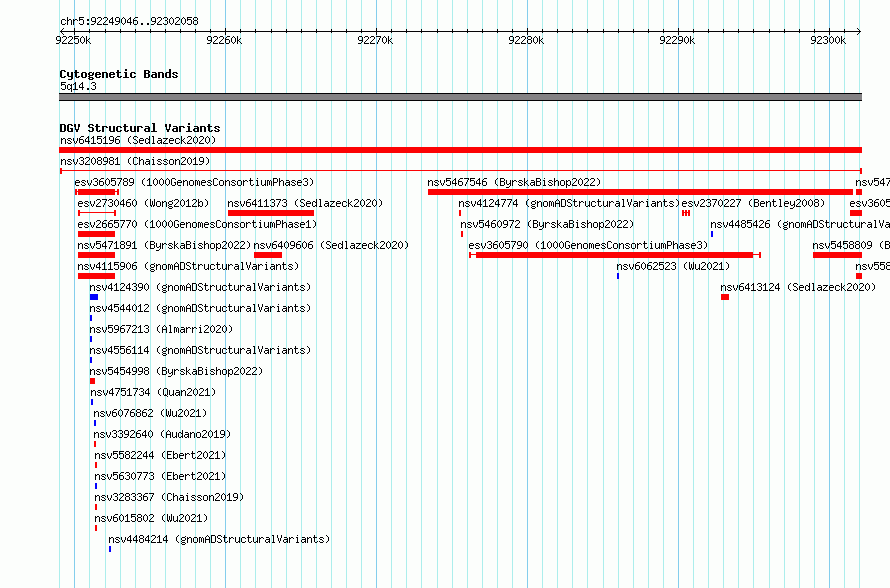890x588 pixels.
Task: Select nsv4484214 (gnomADStructuralVariants) label
Action: click(x=219, y=539)
